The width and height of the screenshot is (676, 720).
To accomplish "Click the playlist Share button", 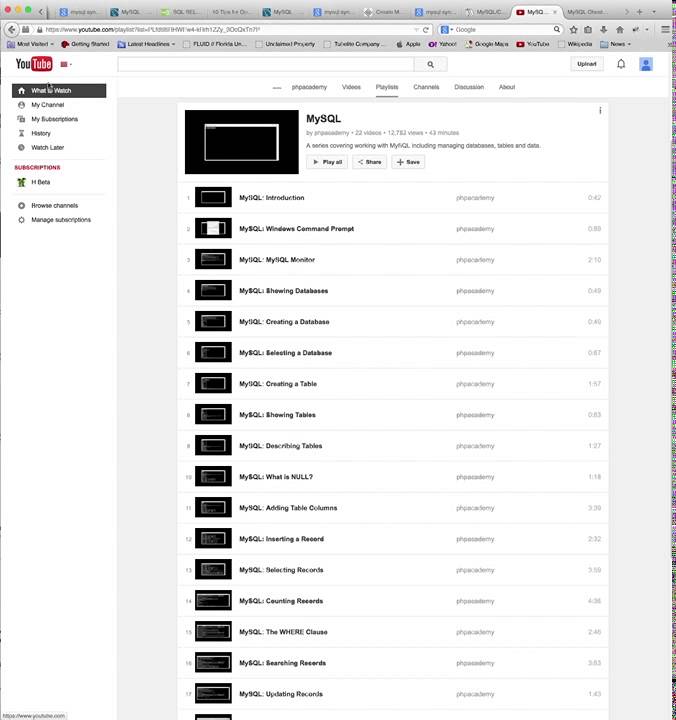I will 370,162.
